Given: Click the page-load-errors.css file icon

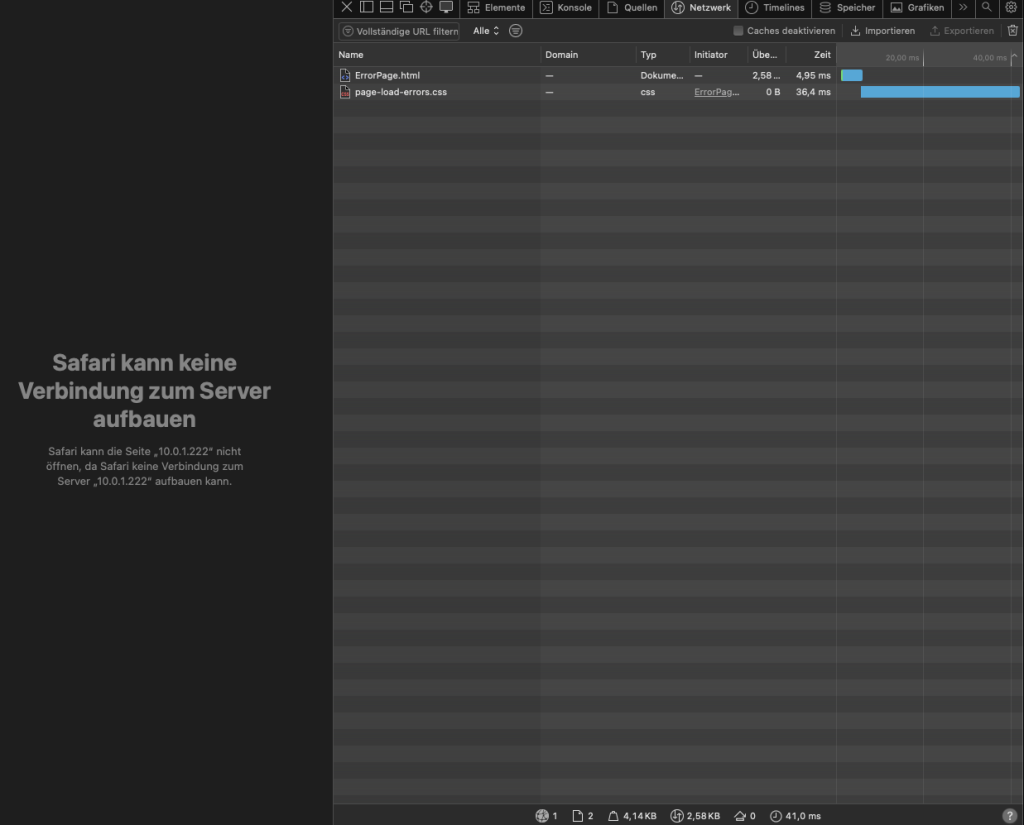Looking at the screenshot, I should click(345, 92).
